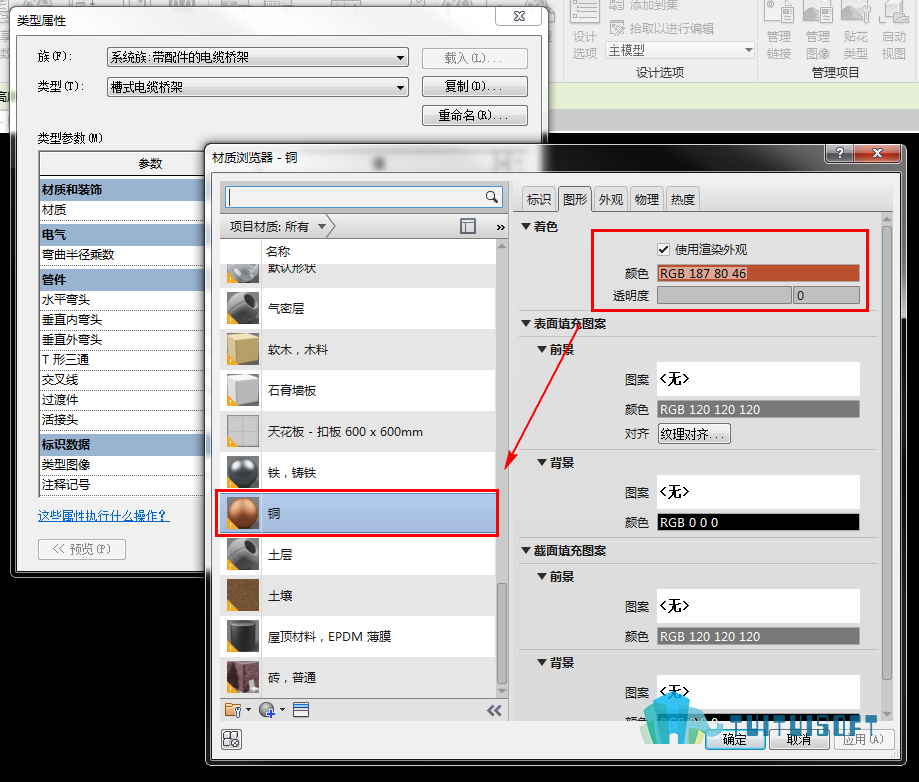
Task: Switch to the 热度 tab
Action: (683, 199)
